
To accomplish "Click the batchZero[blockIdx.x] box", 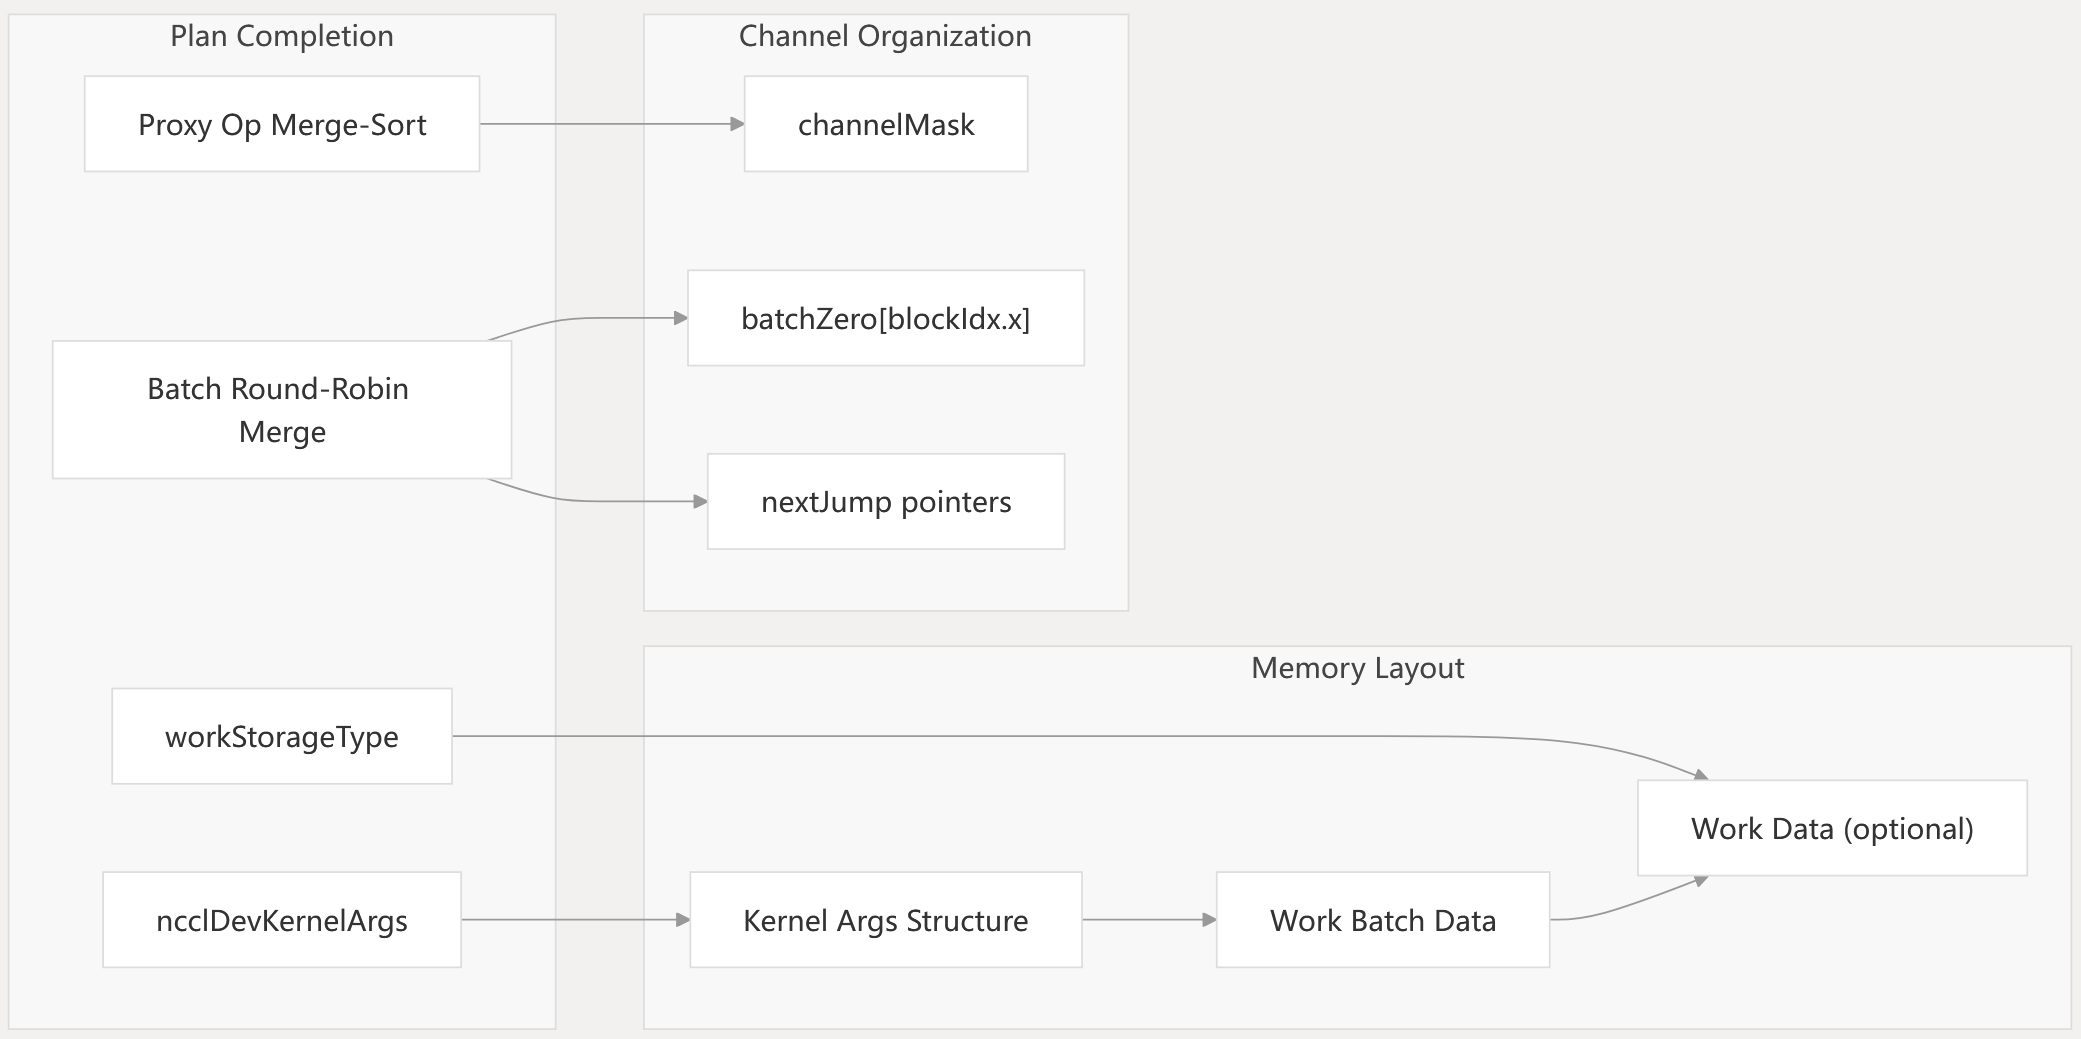I will point(885,318).
